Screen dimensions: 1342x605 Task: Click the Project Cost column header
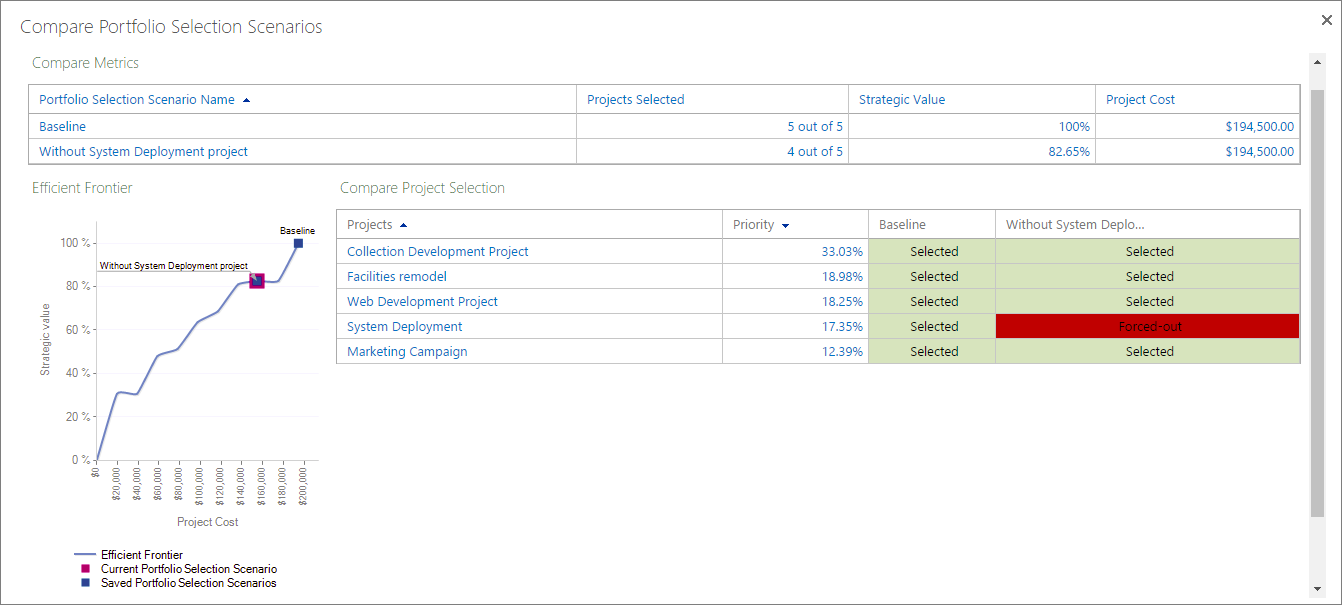pos(1140,100)
